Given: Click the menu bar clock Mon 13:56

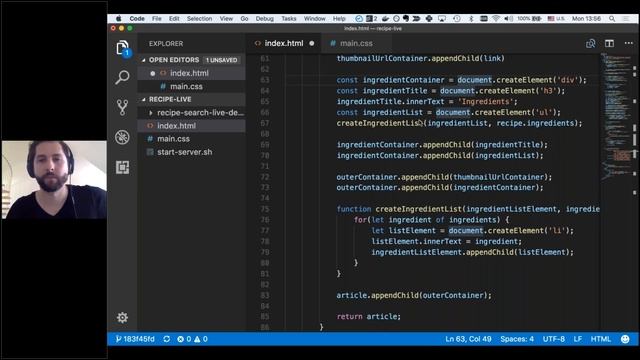Looking at the screenshot, I should pos(586,18).
